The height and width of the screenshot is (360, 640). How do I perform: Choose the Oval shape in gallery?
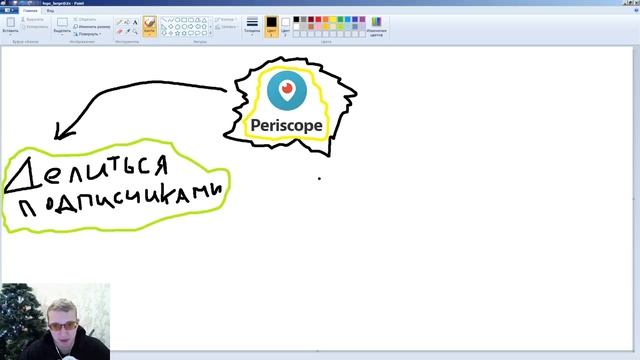coord(178,20)
